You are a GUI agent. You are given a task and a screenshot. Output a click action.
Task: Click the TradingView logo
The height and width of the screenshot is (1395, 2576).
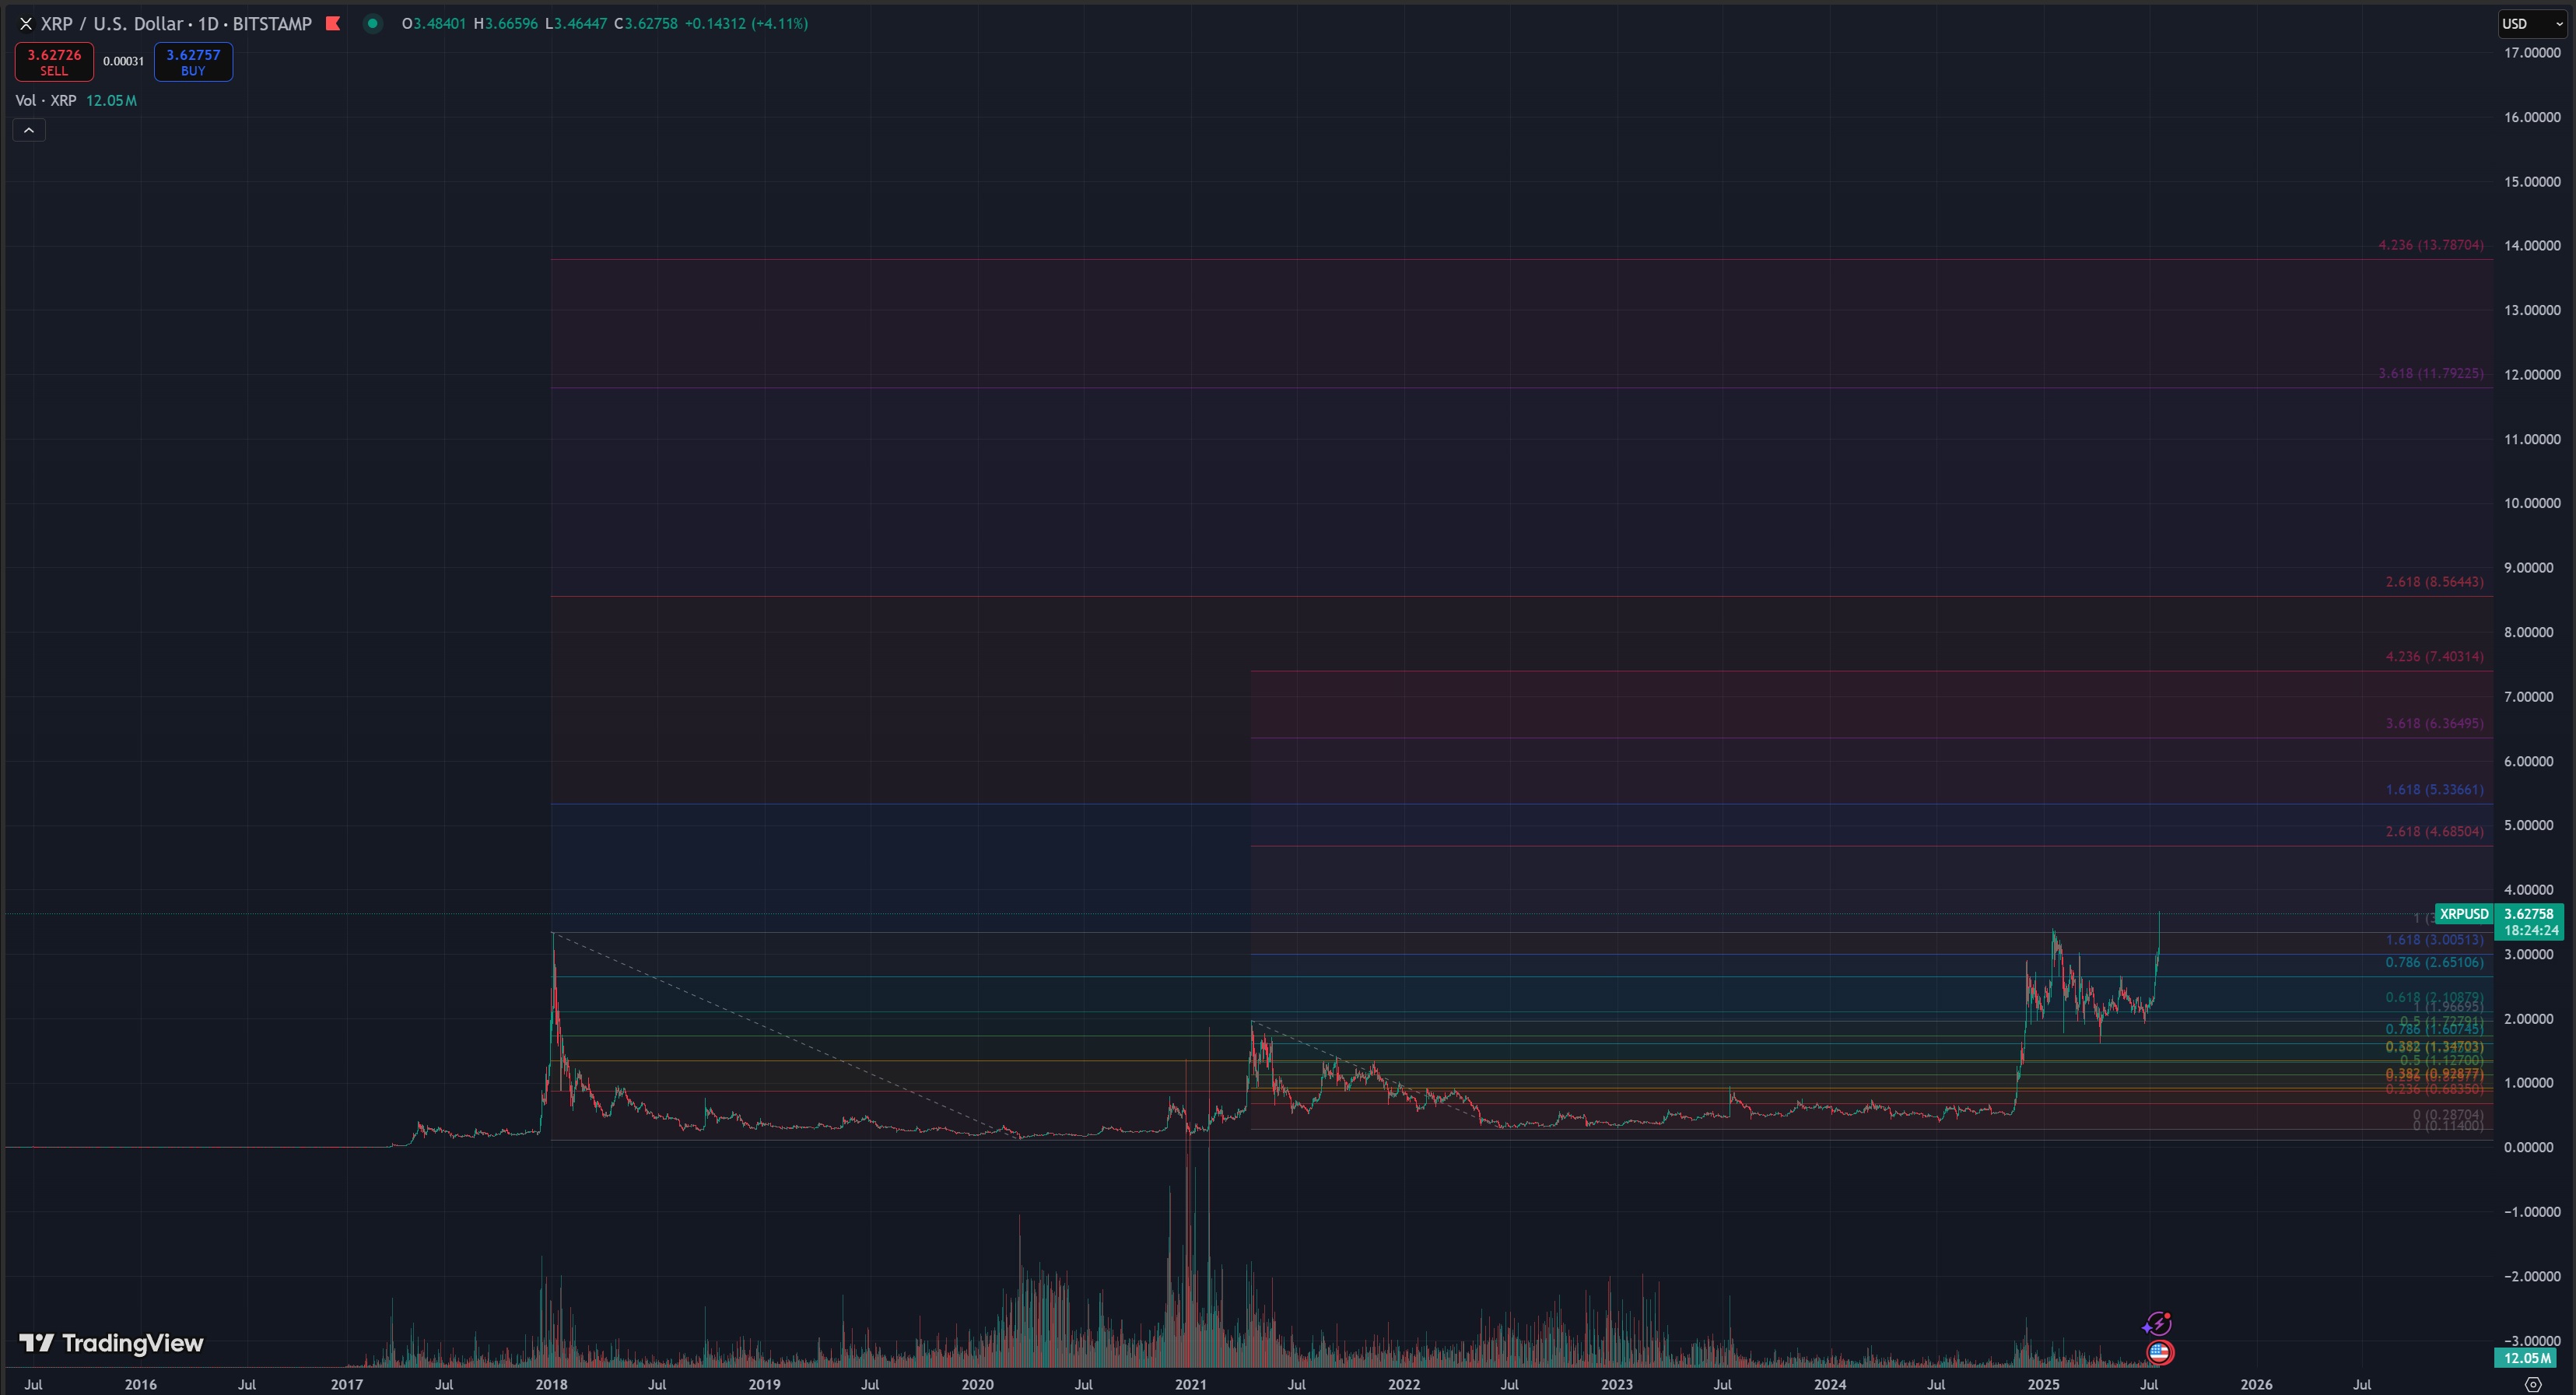click(111, 1343)
